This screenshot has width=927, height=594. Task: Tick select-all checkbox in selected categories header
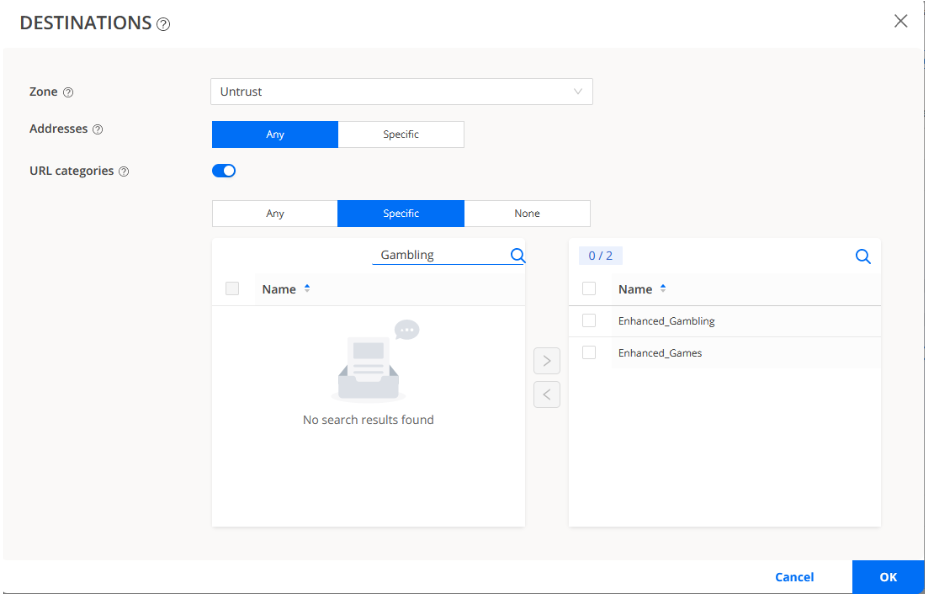coord(589,289)
